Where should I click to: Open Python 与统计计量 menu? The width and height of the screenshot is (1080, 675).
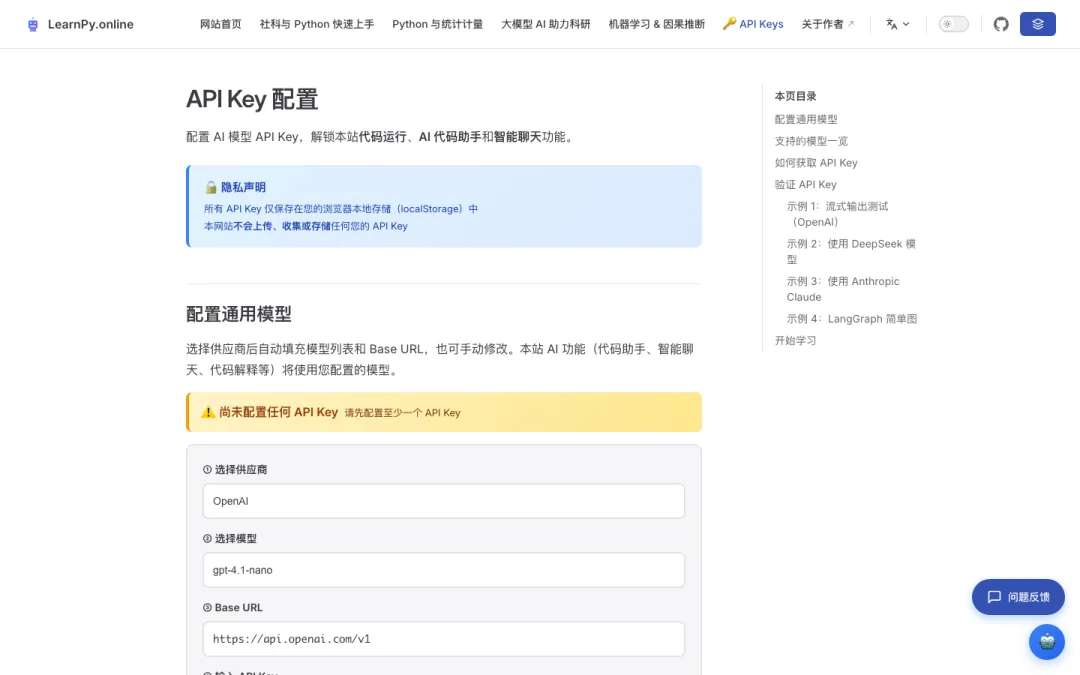click(437, 24)
